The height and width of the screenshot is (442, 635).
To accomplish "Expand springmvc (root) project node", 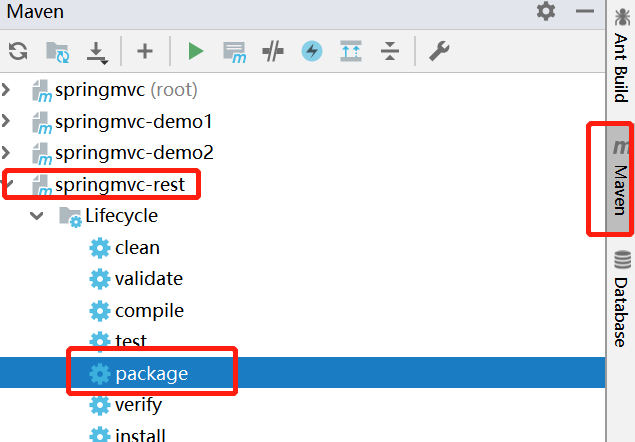I will tap(6, 90).
